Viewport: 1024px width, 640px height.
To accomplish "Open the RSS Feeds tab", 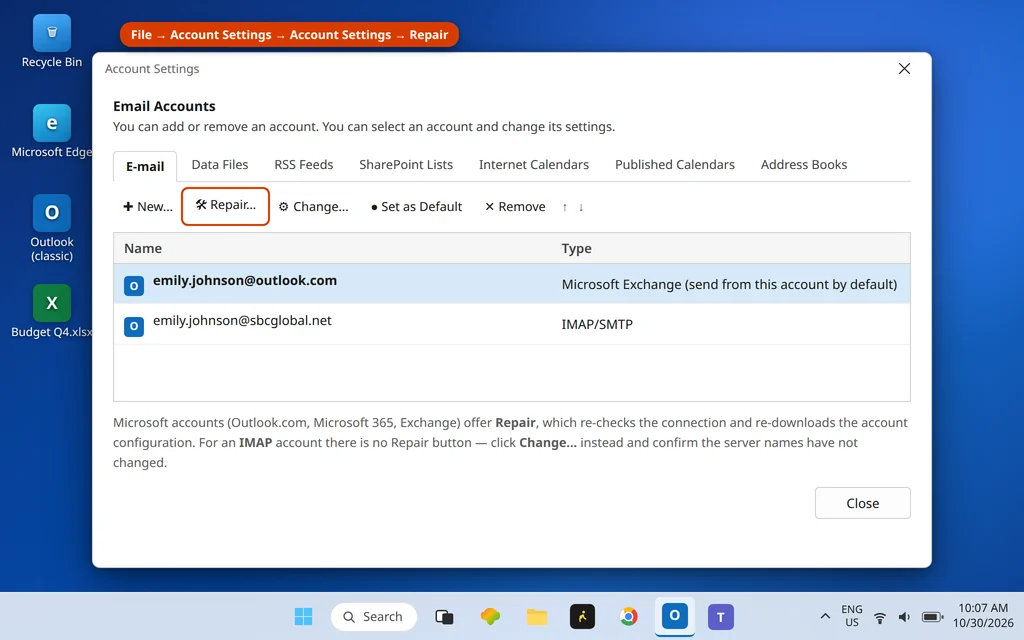I will pyautogui.click(x=304, y=165).
